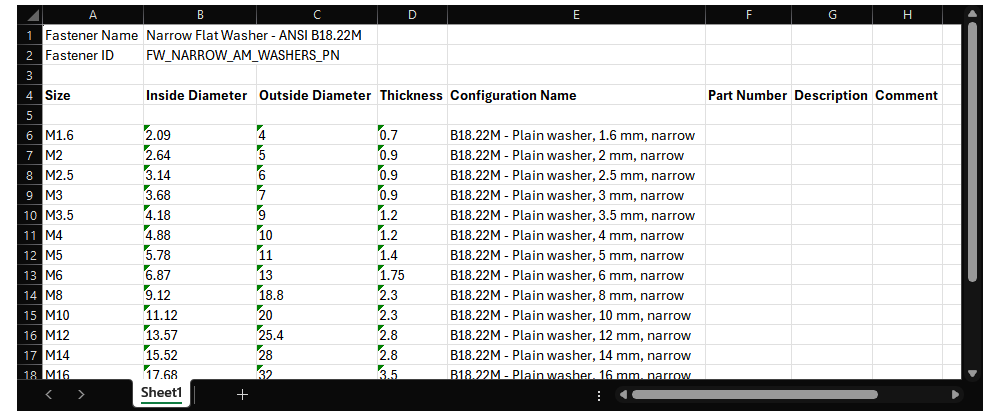Select column E header
The image size is (1000, 417).
(x=577, y=15)
